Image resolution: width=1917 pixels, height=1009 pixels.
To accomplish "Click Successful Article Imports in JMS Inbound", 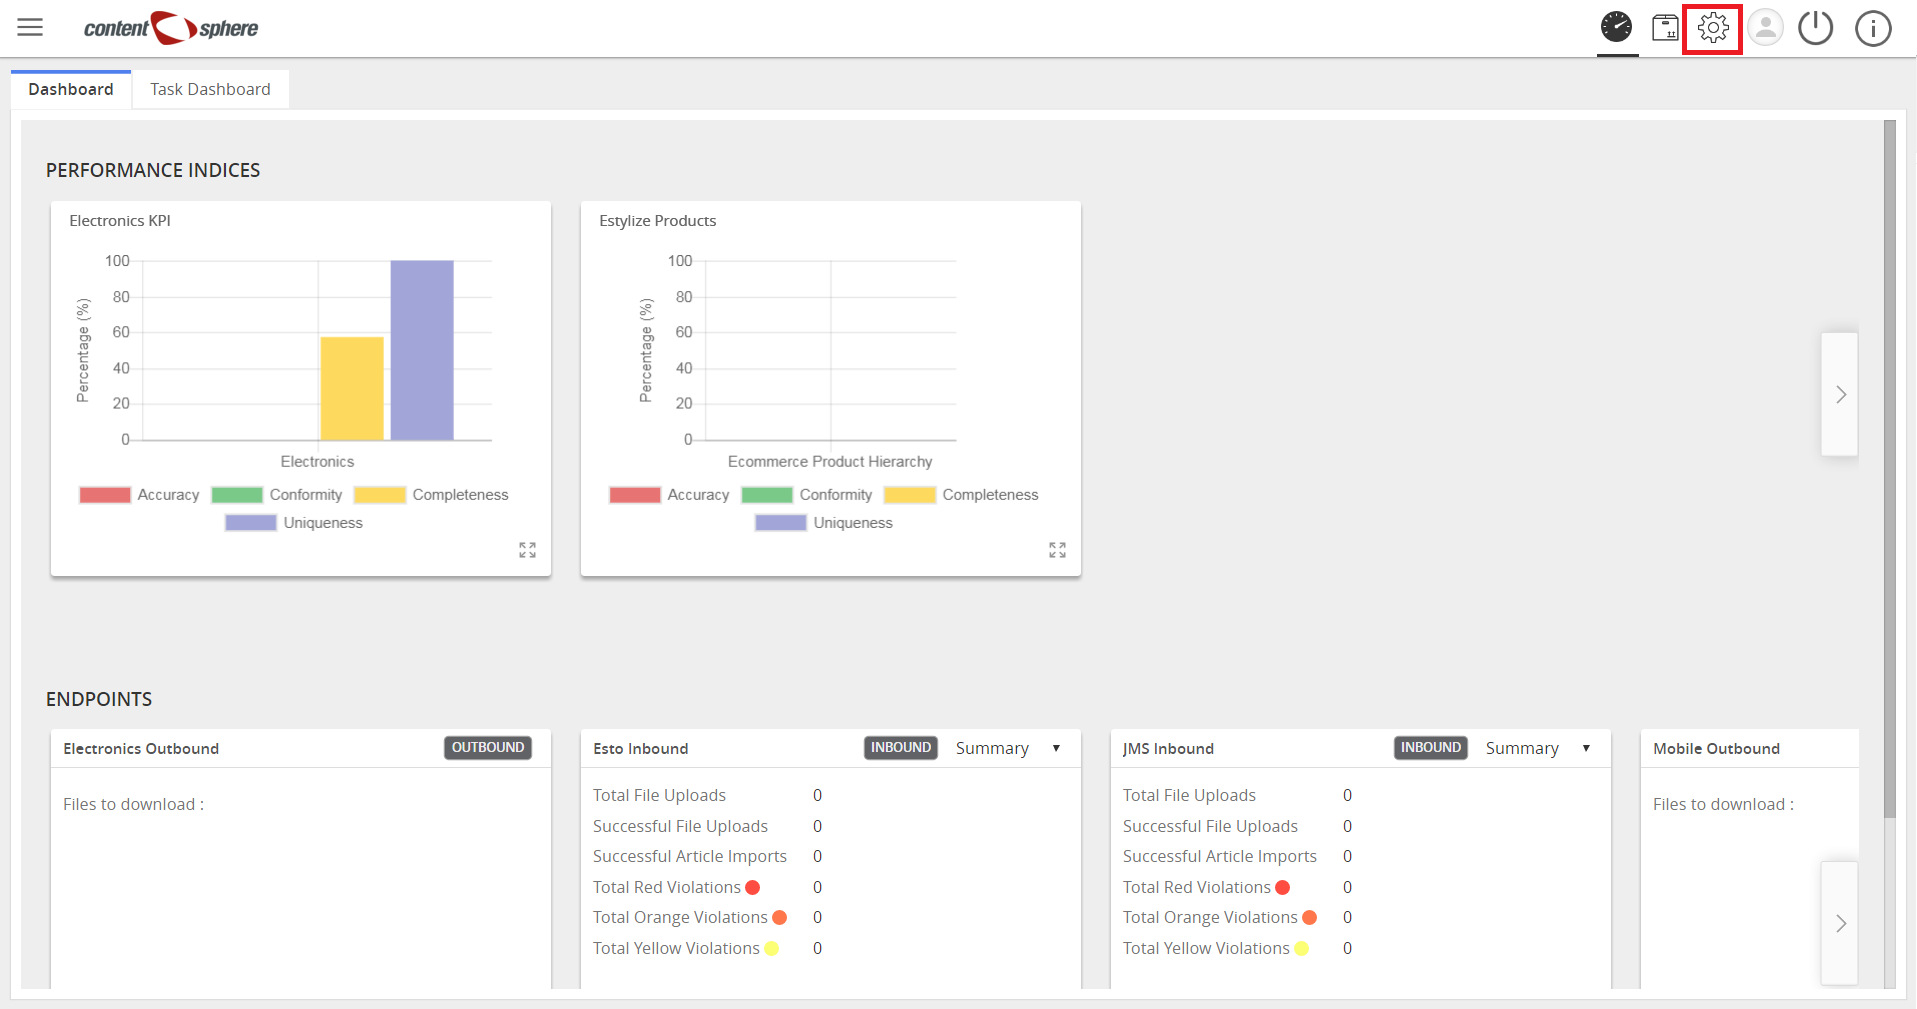I will [x=1220, y=856].
